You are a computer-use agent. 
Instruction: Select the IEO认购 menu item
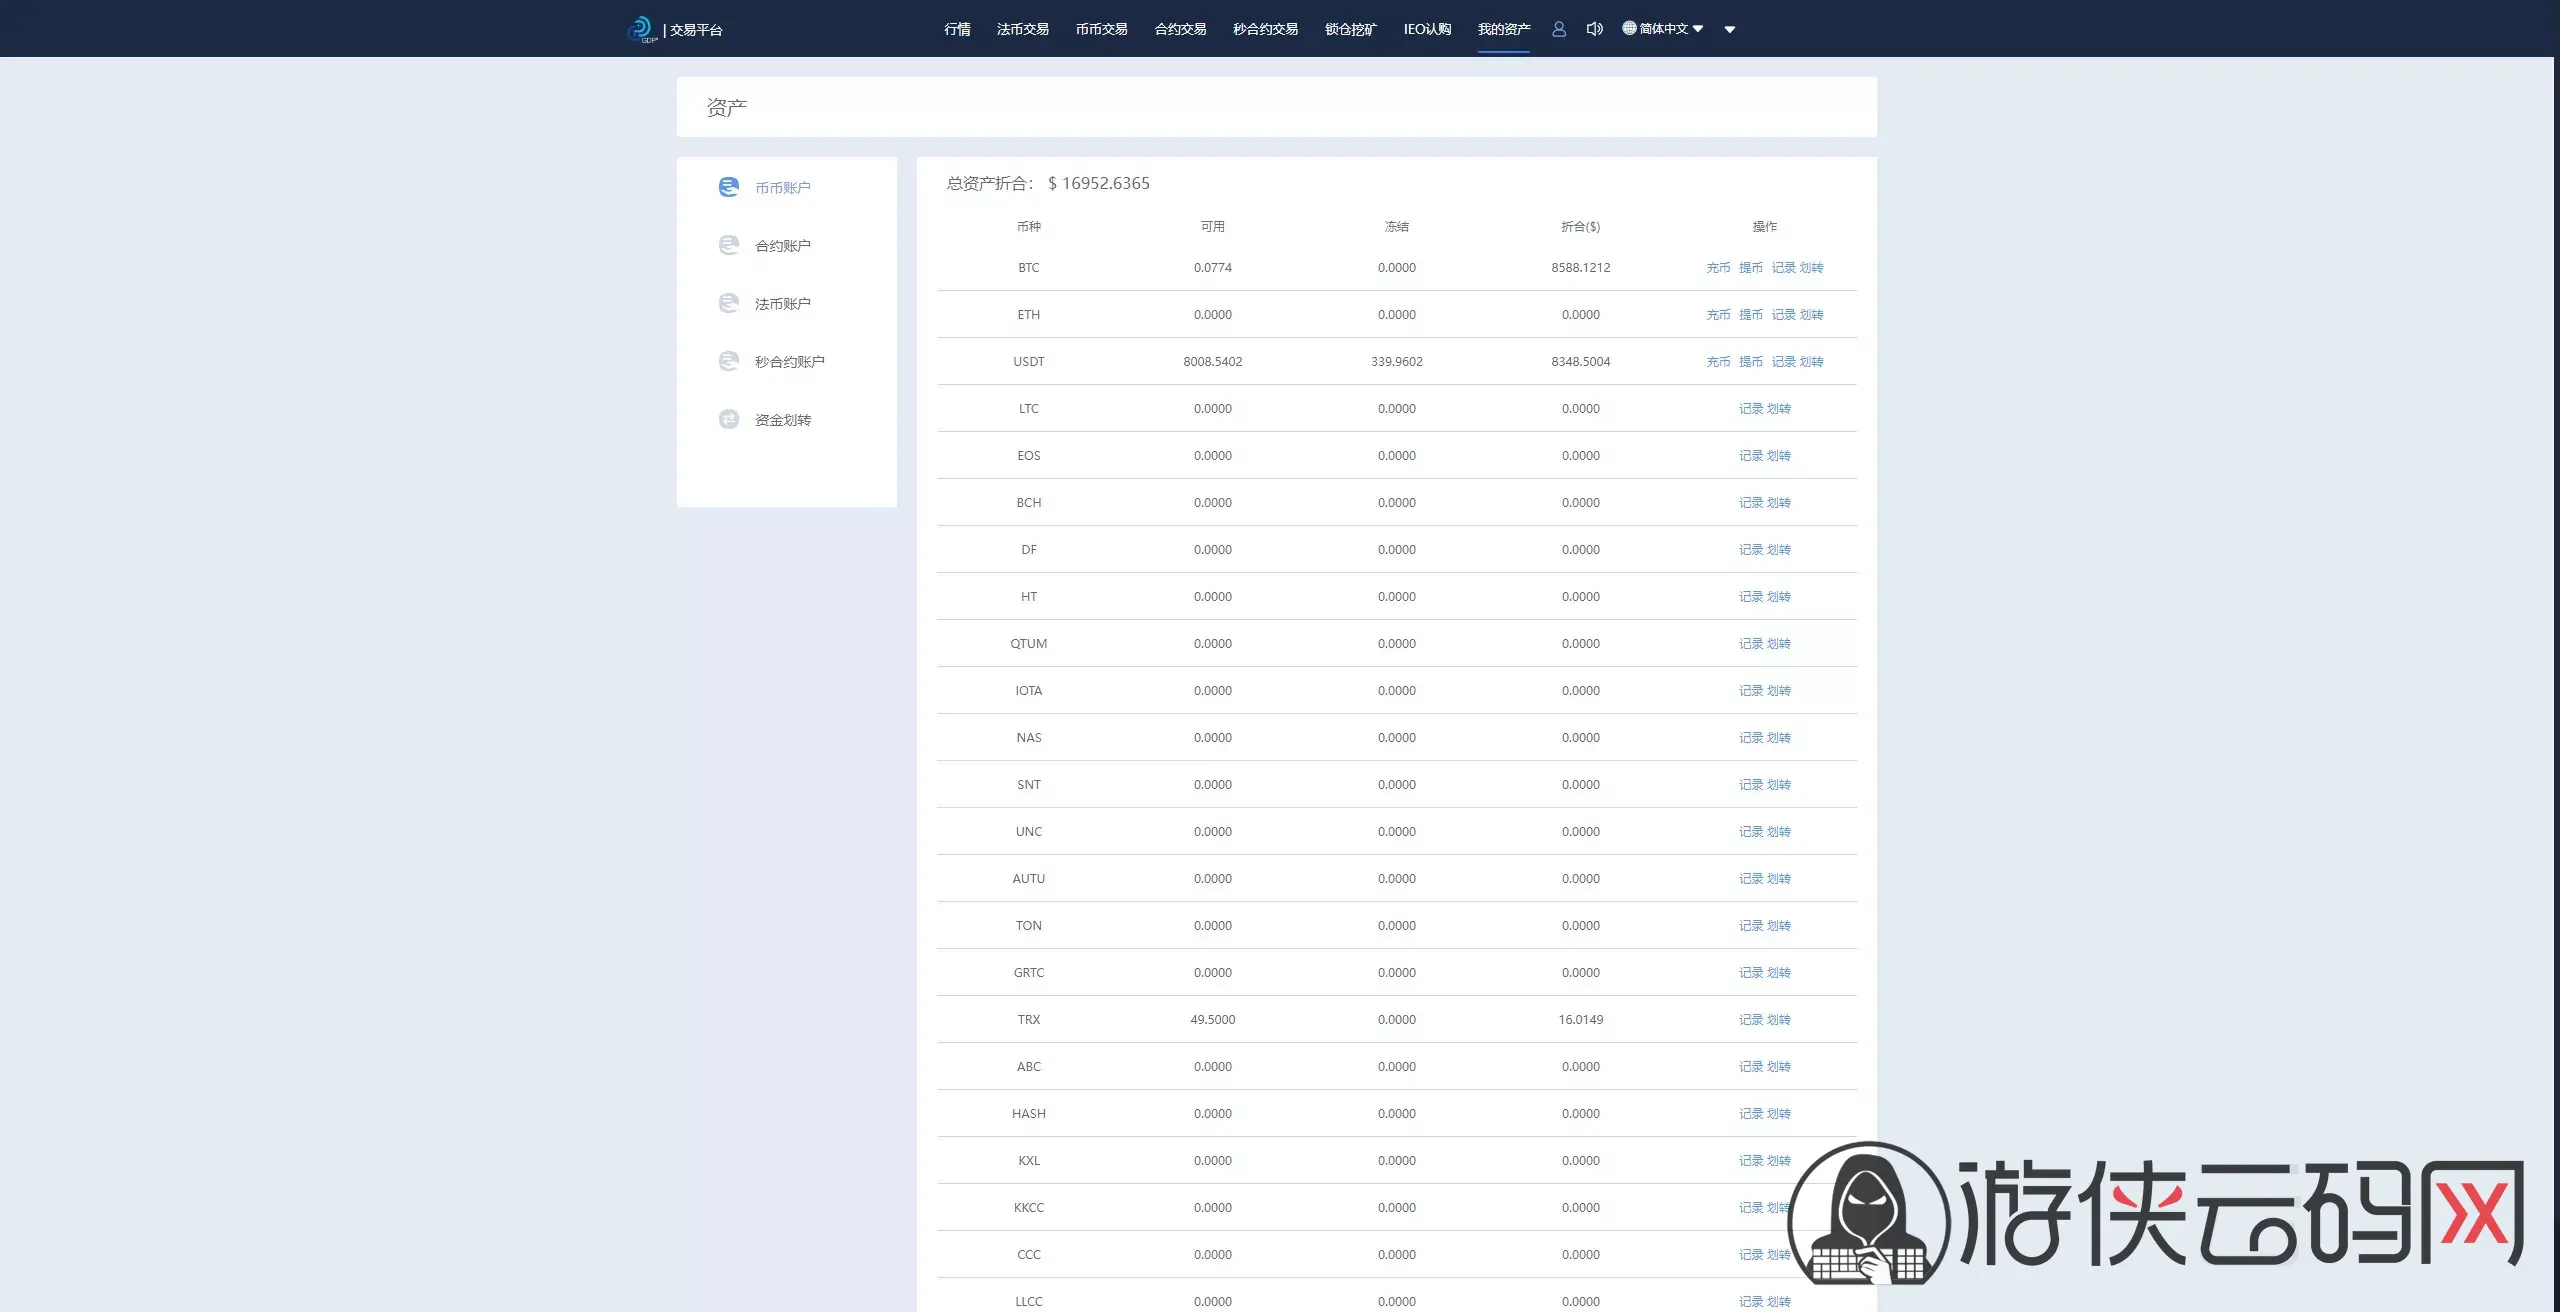1427,29
